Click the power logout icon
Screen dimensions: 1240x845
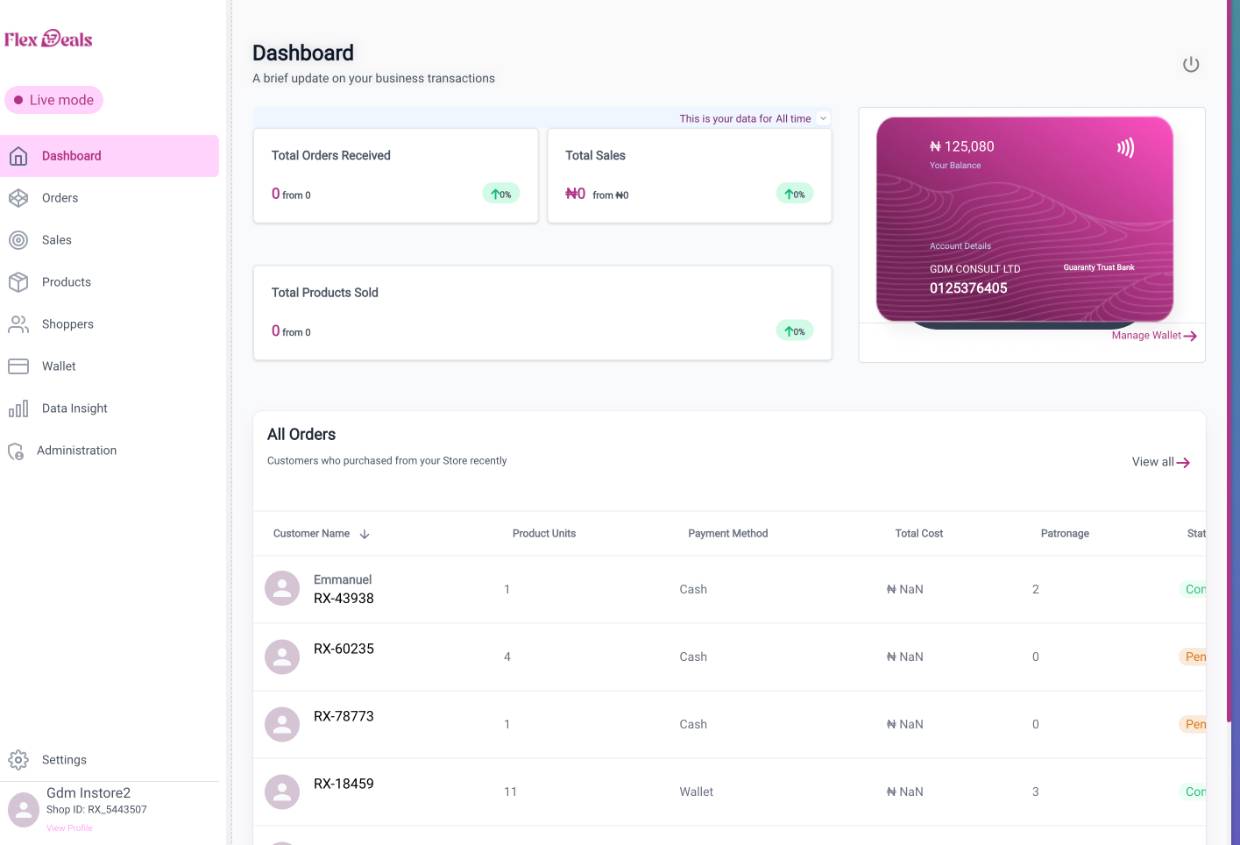[x=1191, y=65]
